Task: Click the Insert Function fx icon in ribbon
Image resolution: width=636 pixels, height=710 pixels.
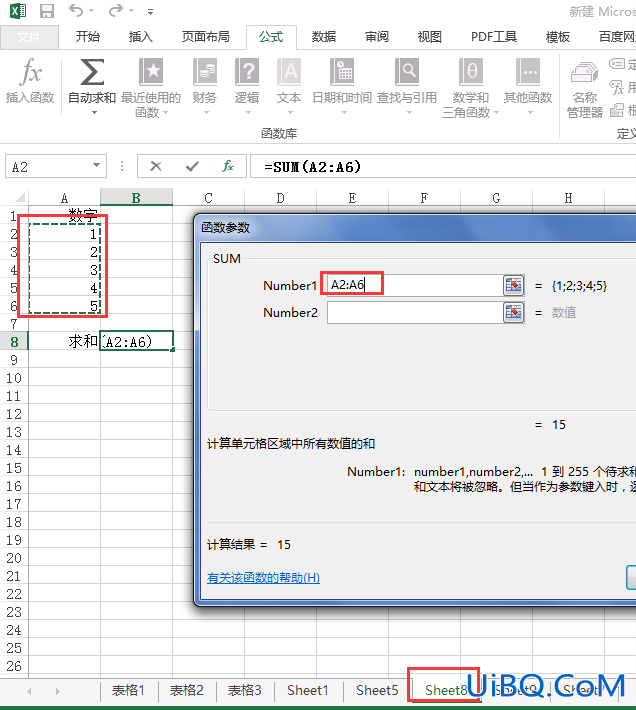Action: (x=30, y=72)
